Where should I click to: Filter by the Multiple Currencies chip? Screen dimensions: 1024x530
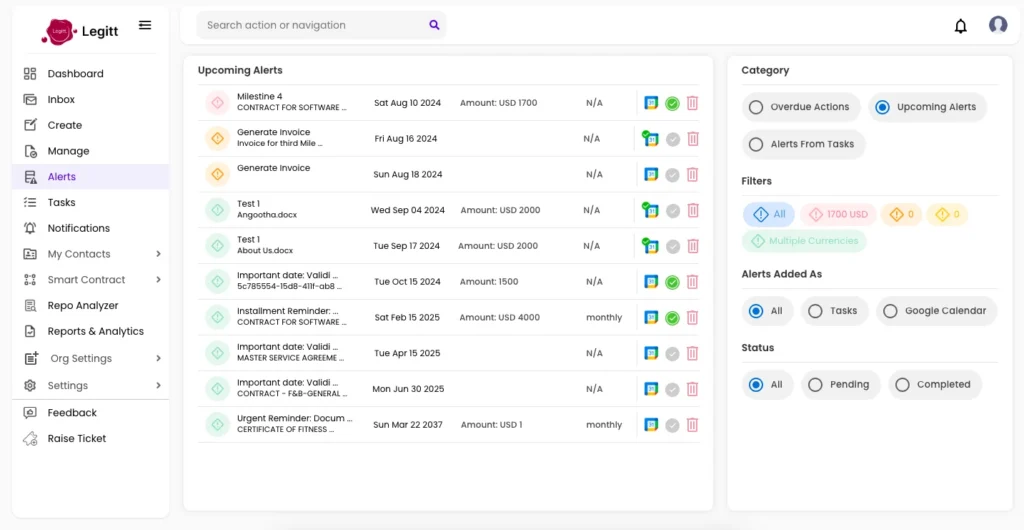[x=805, y=241]
